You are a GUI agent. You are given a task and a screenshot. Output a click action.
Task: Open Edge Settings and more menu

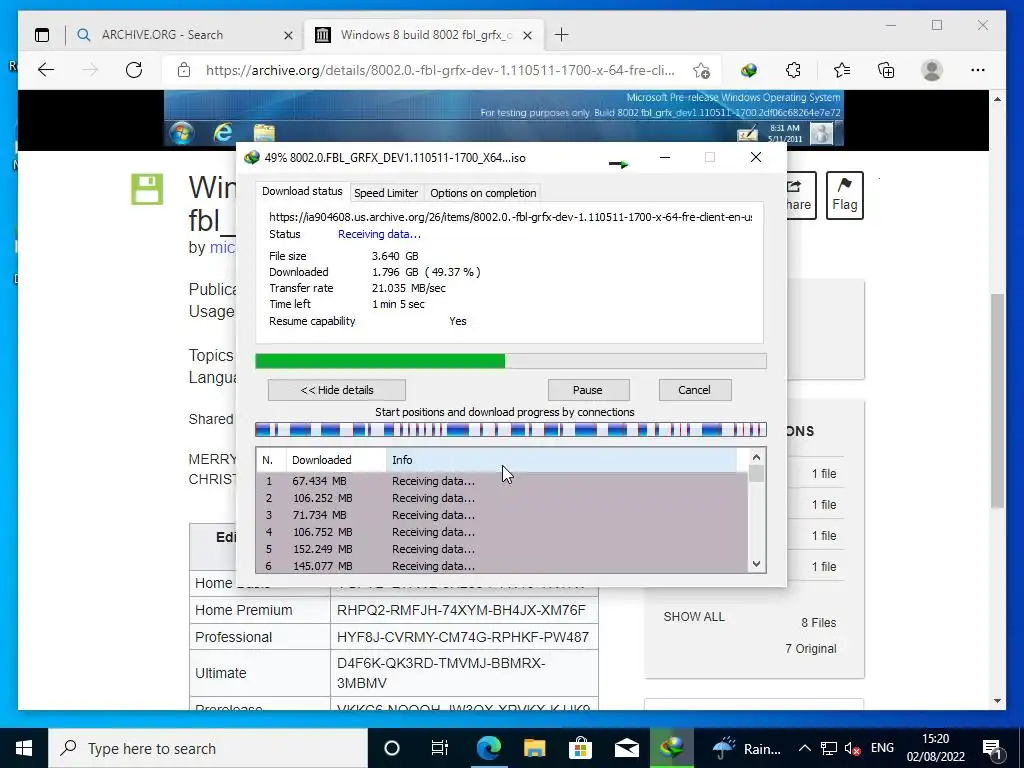tap(978, 70)
